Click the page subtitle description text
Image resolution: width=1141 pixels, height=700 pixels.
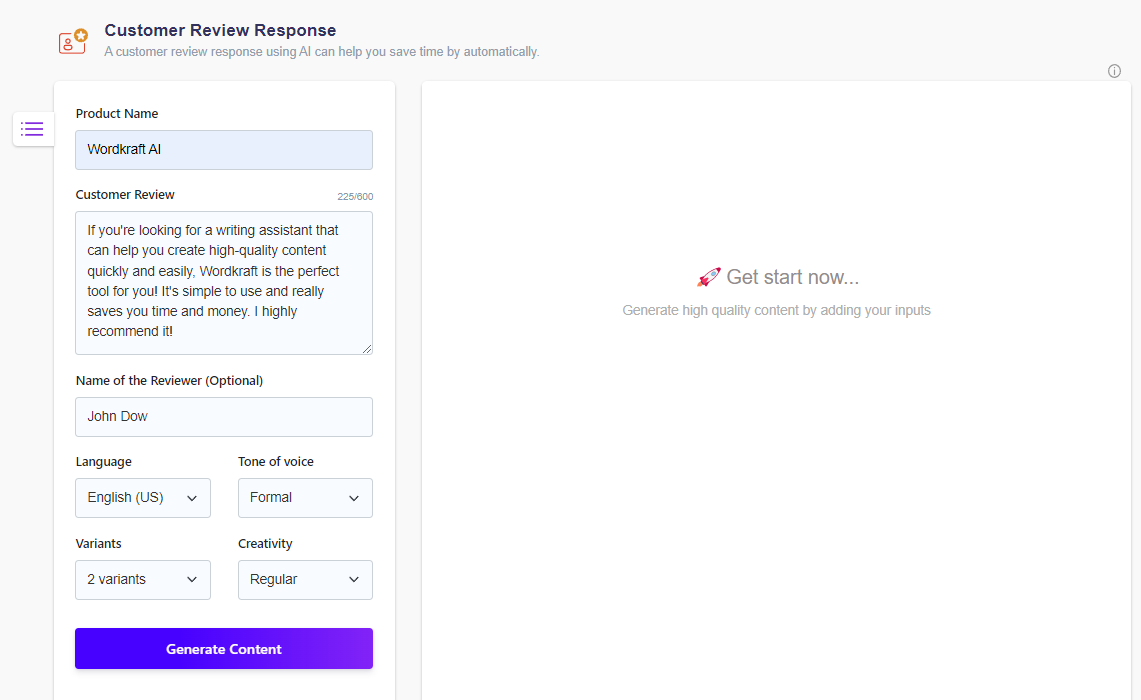point(320,51)
